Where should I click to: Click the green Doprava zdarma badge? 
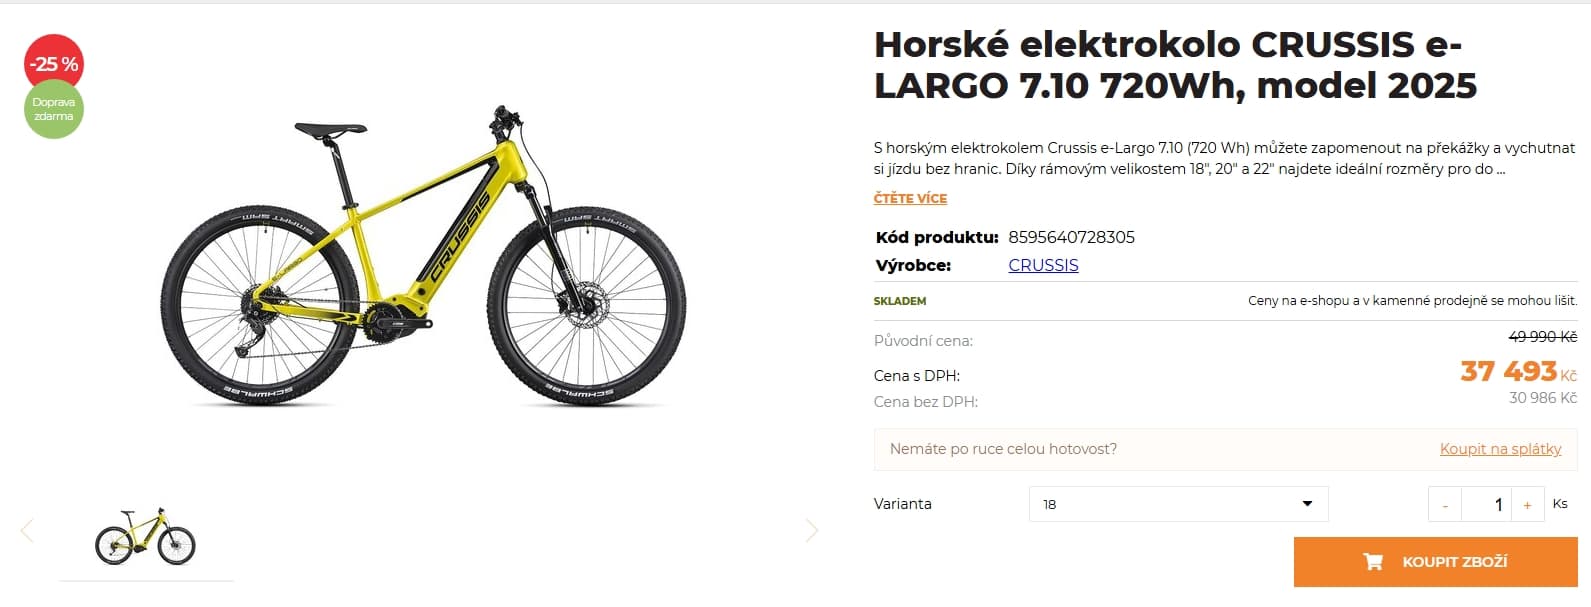click(x=54, y=109)
